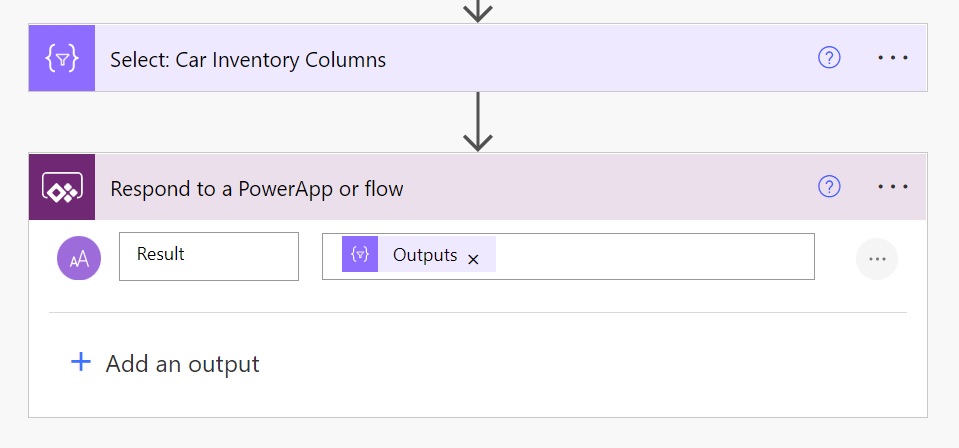Click the plus icon for Add an output

[81, 362]
